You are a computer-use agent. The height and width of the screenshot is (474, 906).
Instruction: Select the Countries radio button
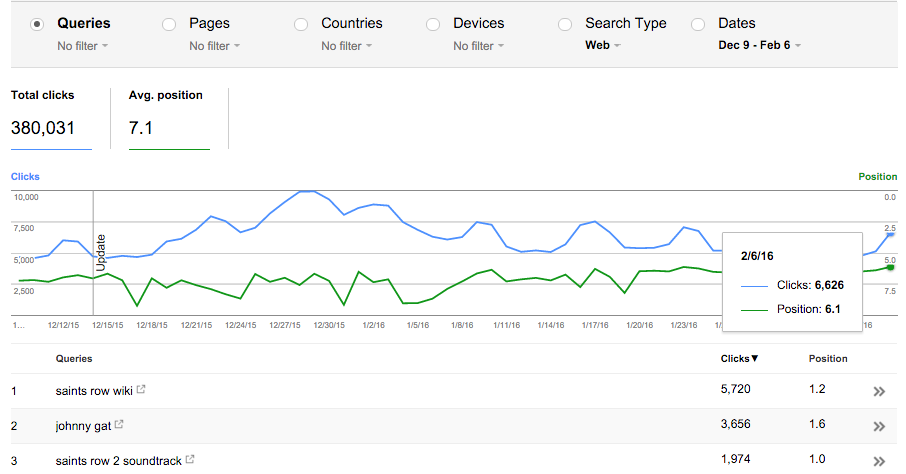pyautogui.click(x=301, y=24)
